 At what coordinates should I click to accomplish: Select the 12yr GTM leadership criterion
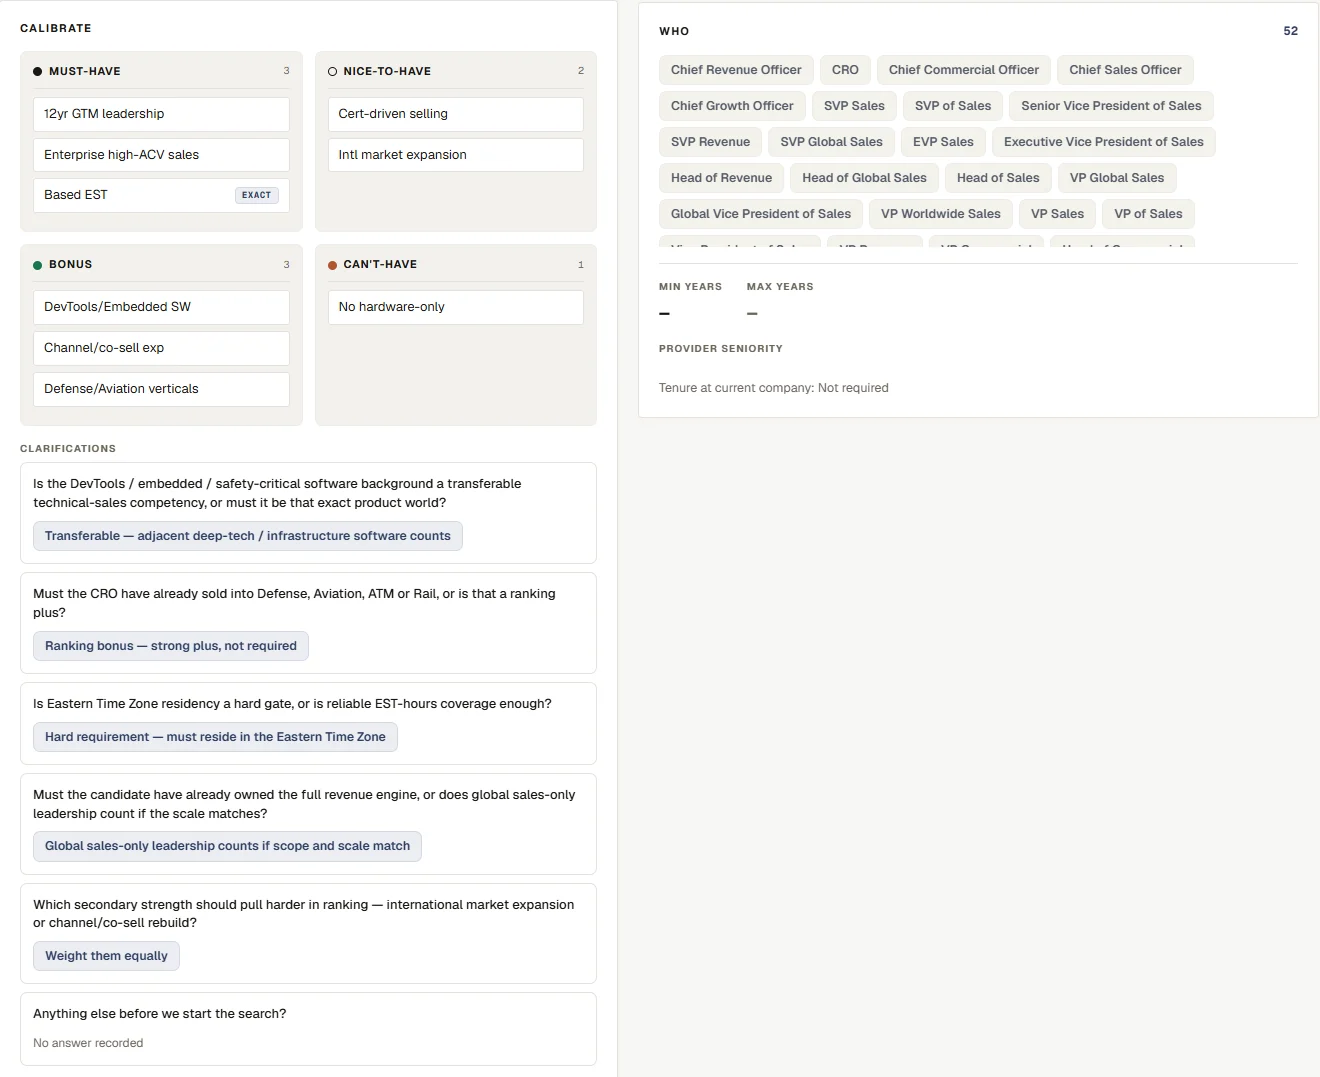point(161,114)
